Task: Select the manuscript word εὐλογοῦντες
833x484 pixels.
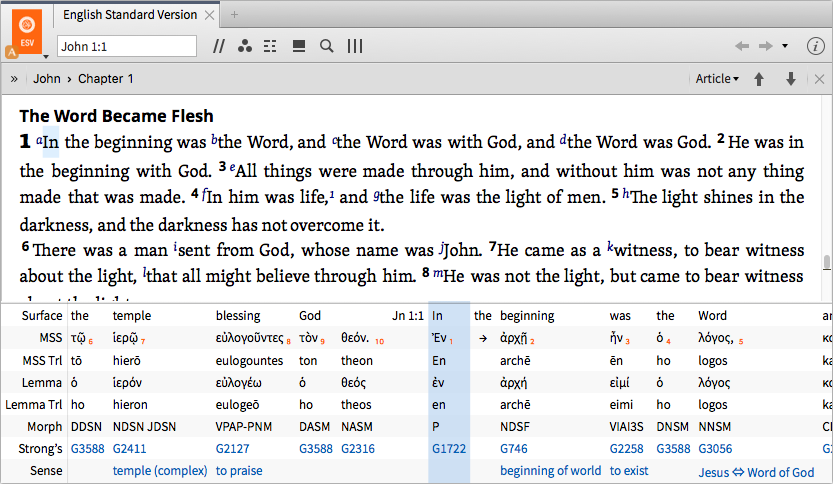Action: [249, 338]
